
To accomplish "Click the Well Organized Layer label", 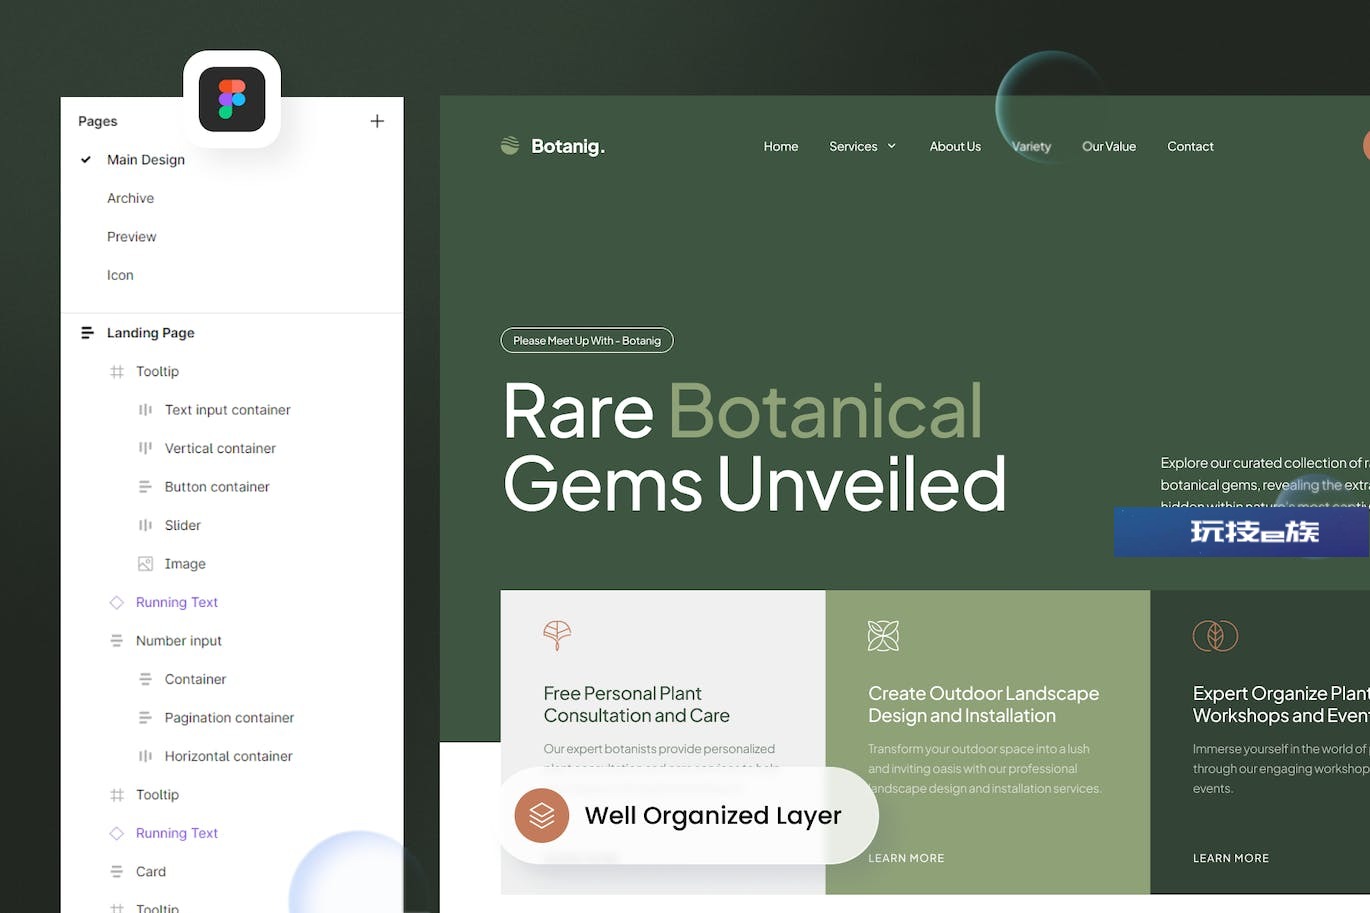I will coord(713,816).
